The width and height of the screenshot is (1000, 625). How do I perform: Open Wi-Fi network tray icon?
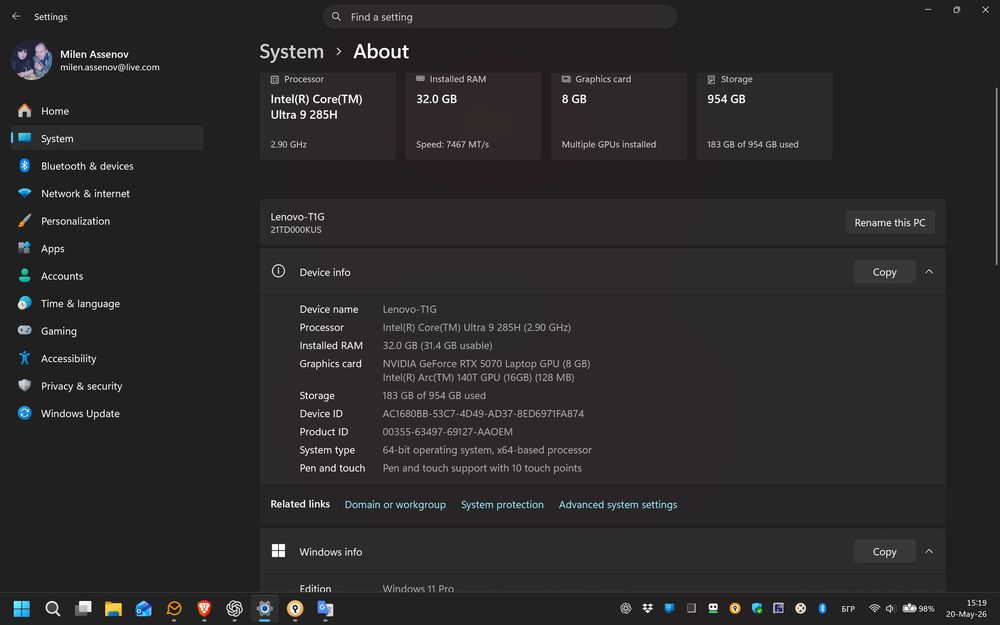coord(874,608)
